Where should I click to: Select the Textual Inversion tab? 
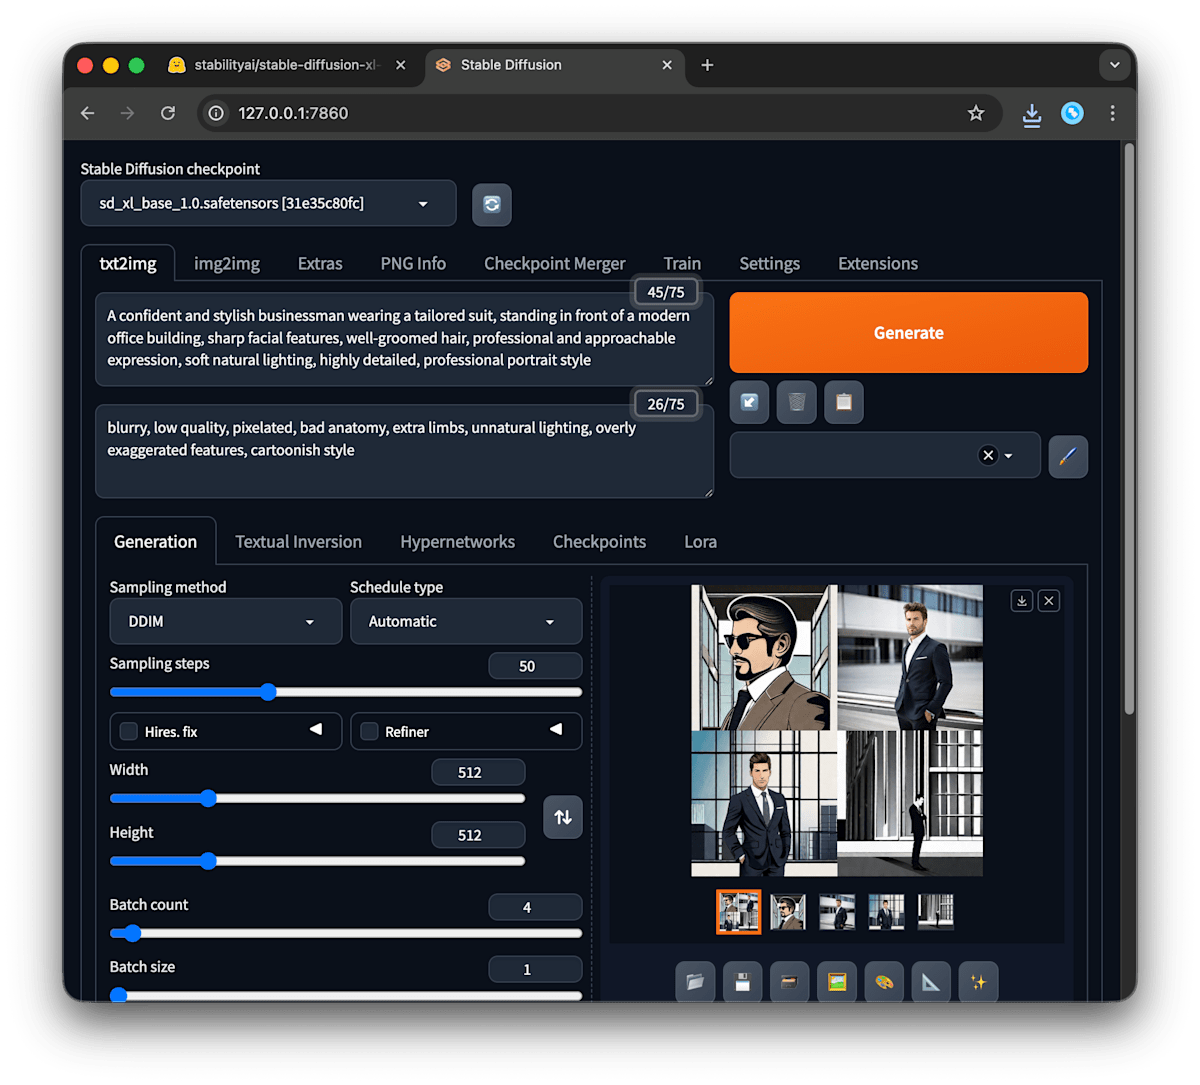coord(298,541)
